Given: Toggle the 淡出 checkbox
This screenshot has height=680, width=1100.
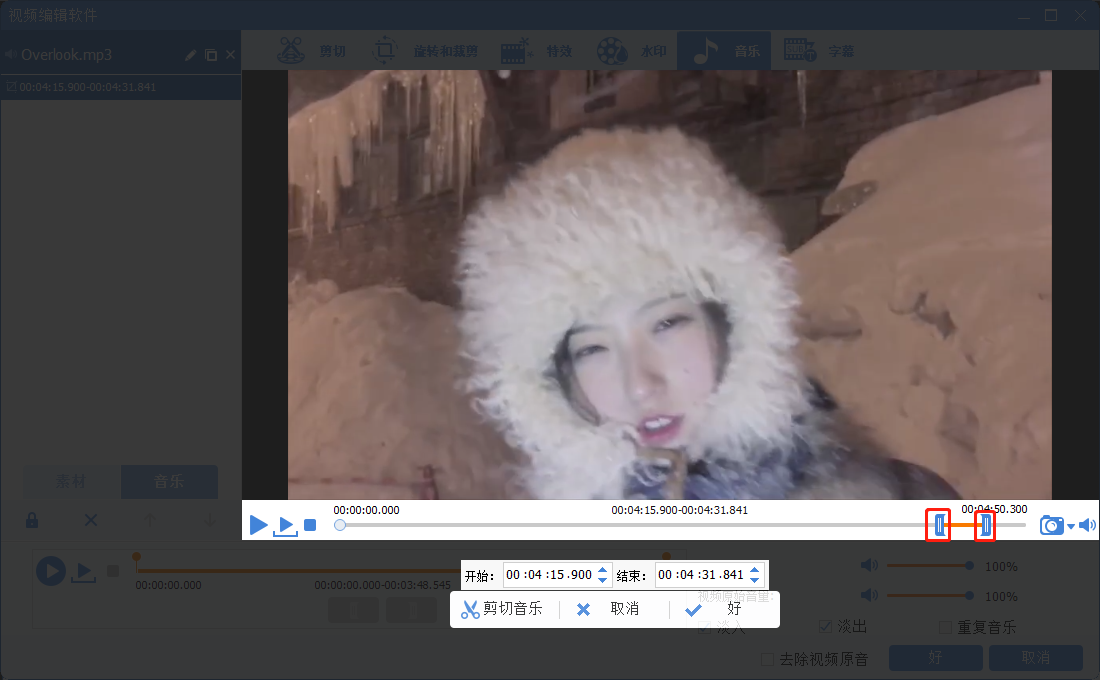Looking at the screenshot, I should click(825, 626).
